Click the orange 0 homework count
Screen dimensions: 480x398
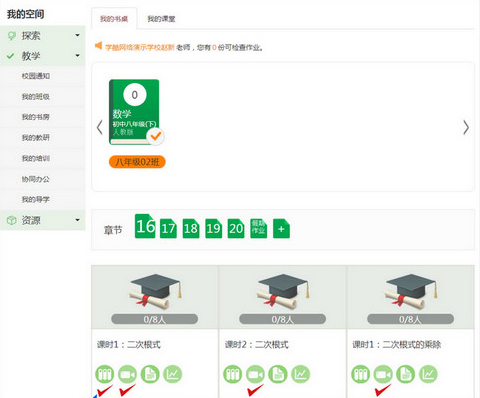214,48
